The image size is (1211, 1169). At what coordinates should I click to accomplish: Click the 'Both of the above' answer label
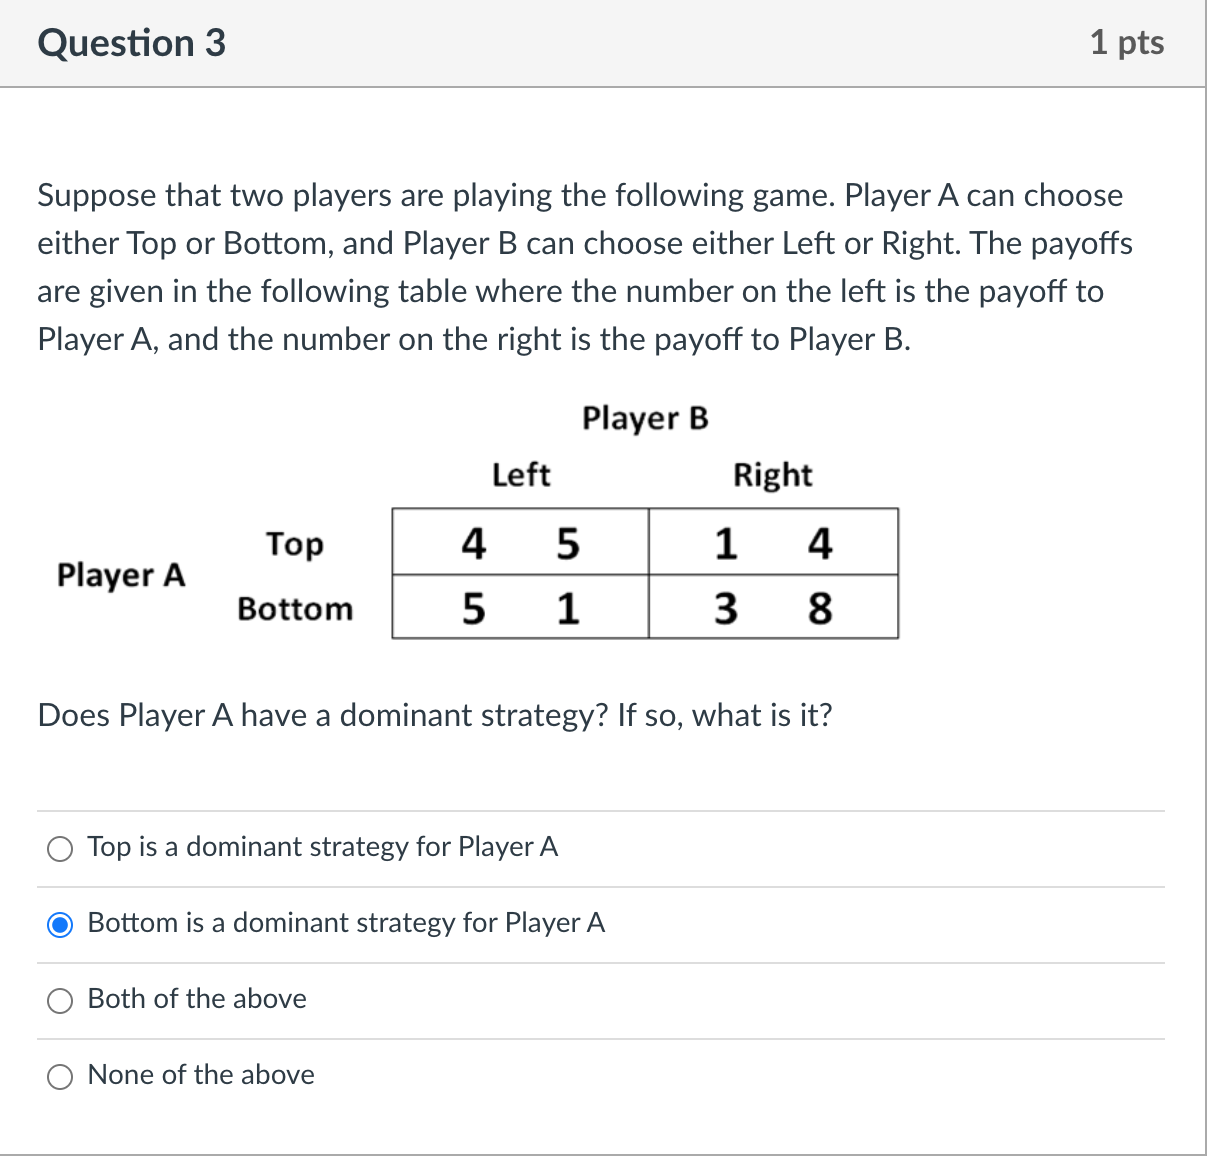point(196,999)
